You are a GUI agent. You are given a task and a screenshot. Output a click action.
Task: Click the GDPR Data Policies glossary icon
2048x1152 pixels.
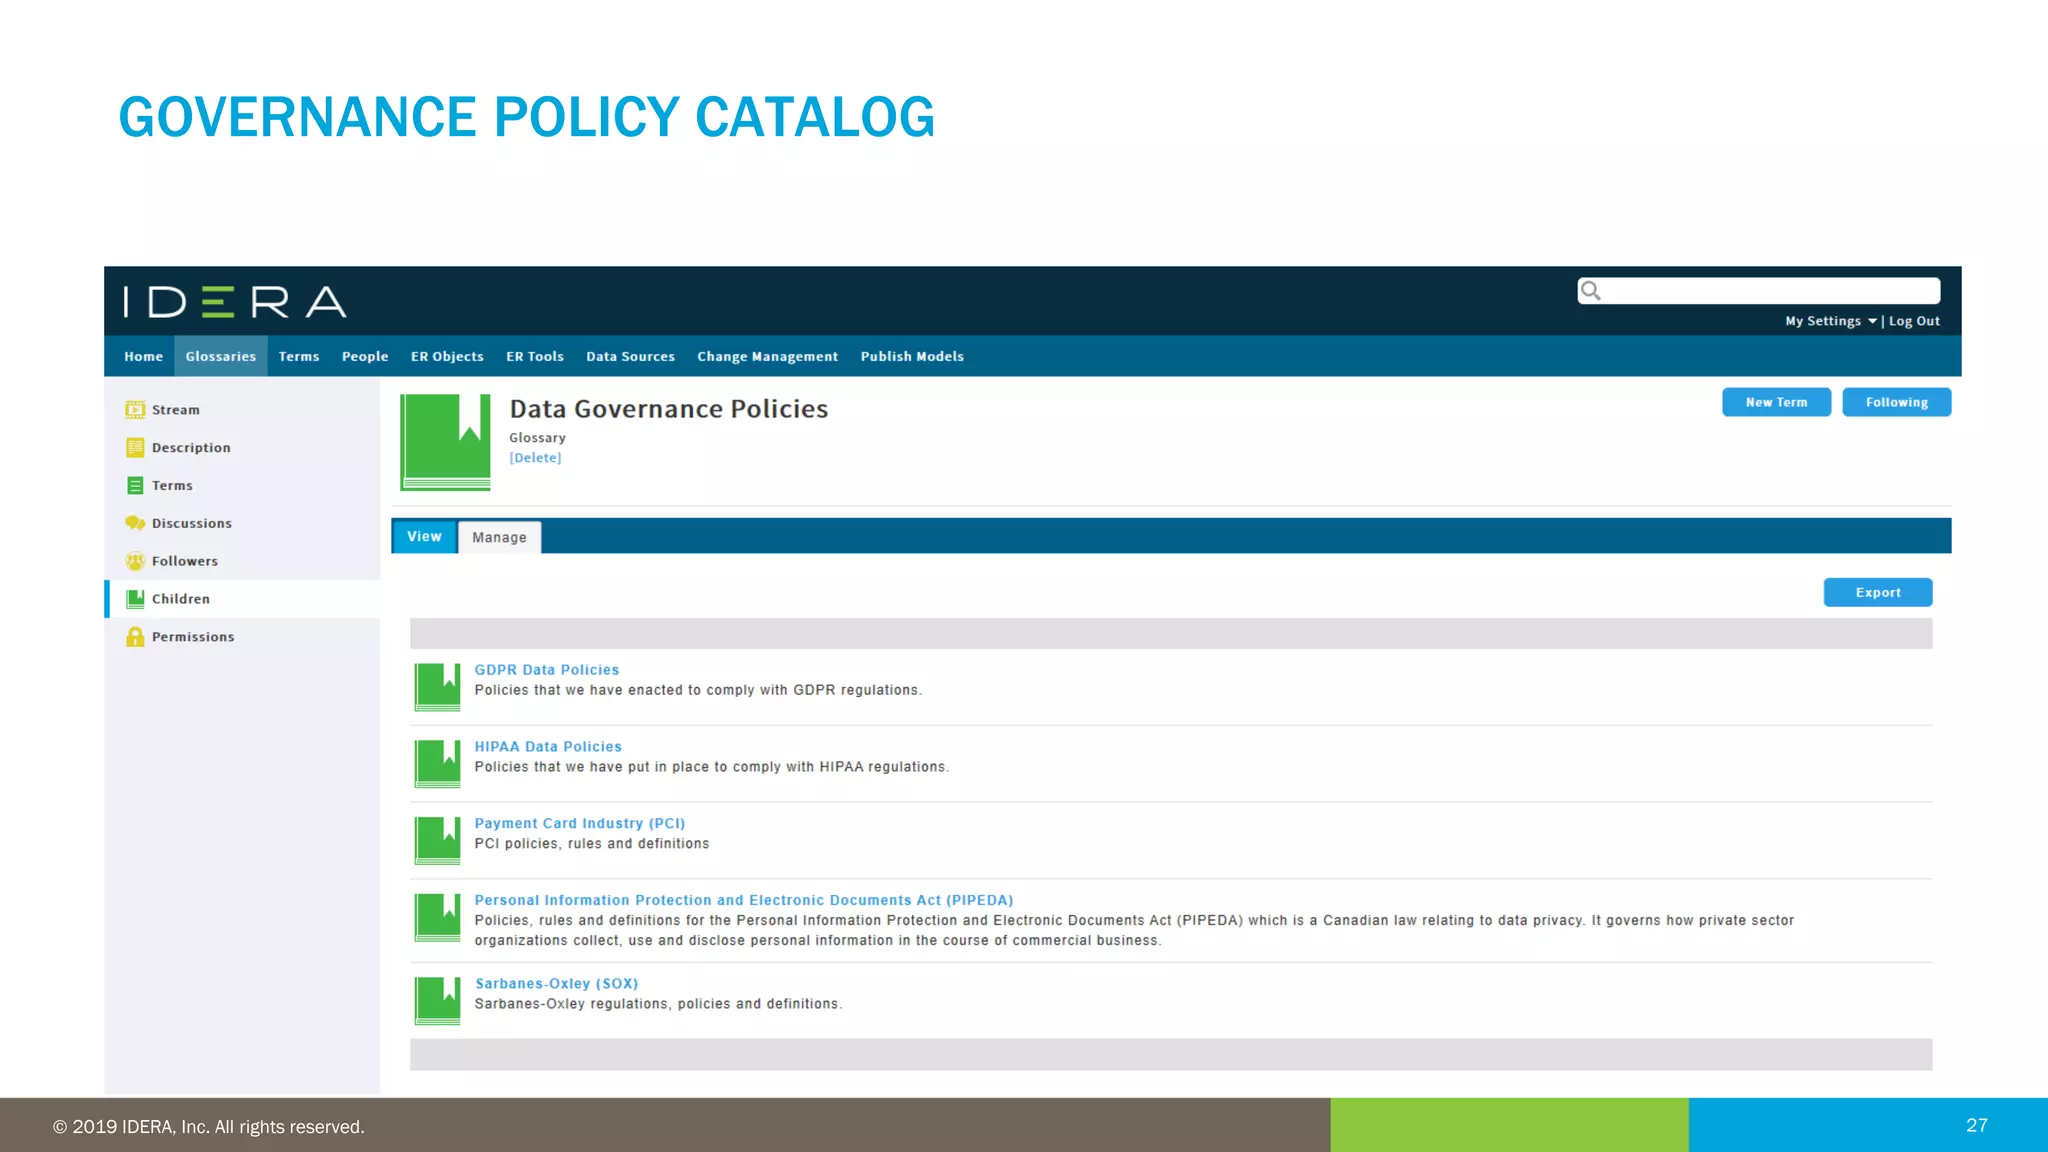point(438,687)
